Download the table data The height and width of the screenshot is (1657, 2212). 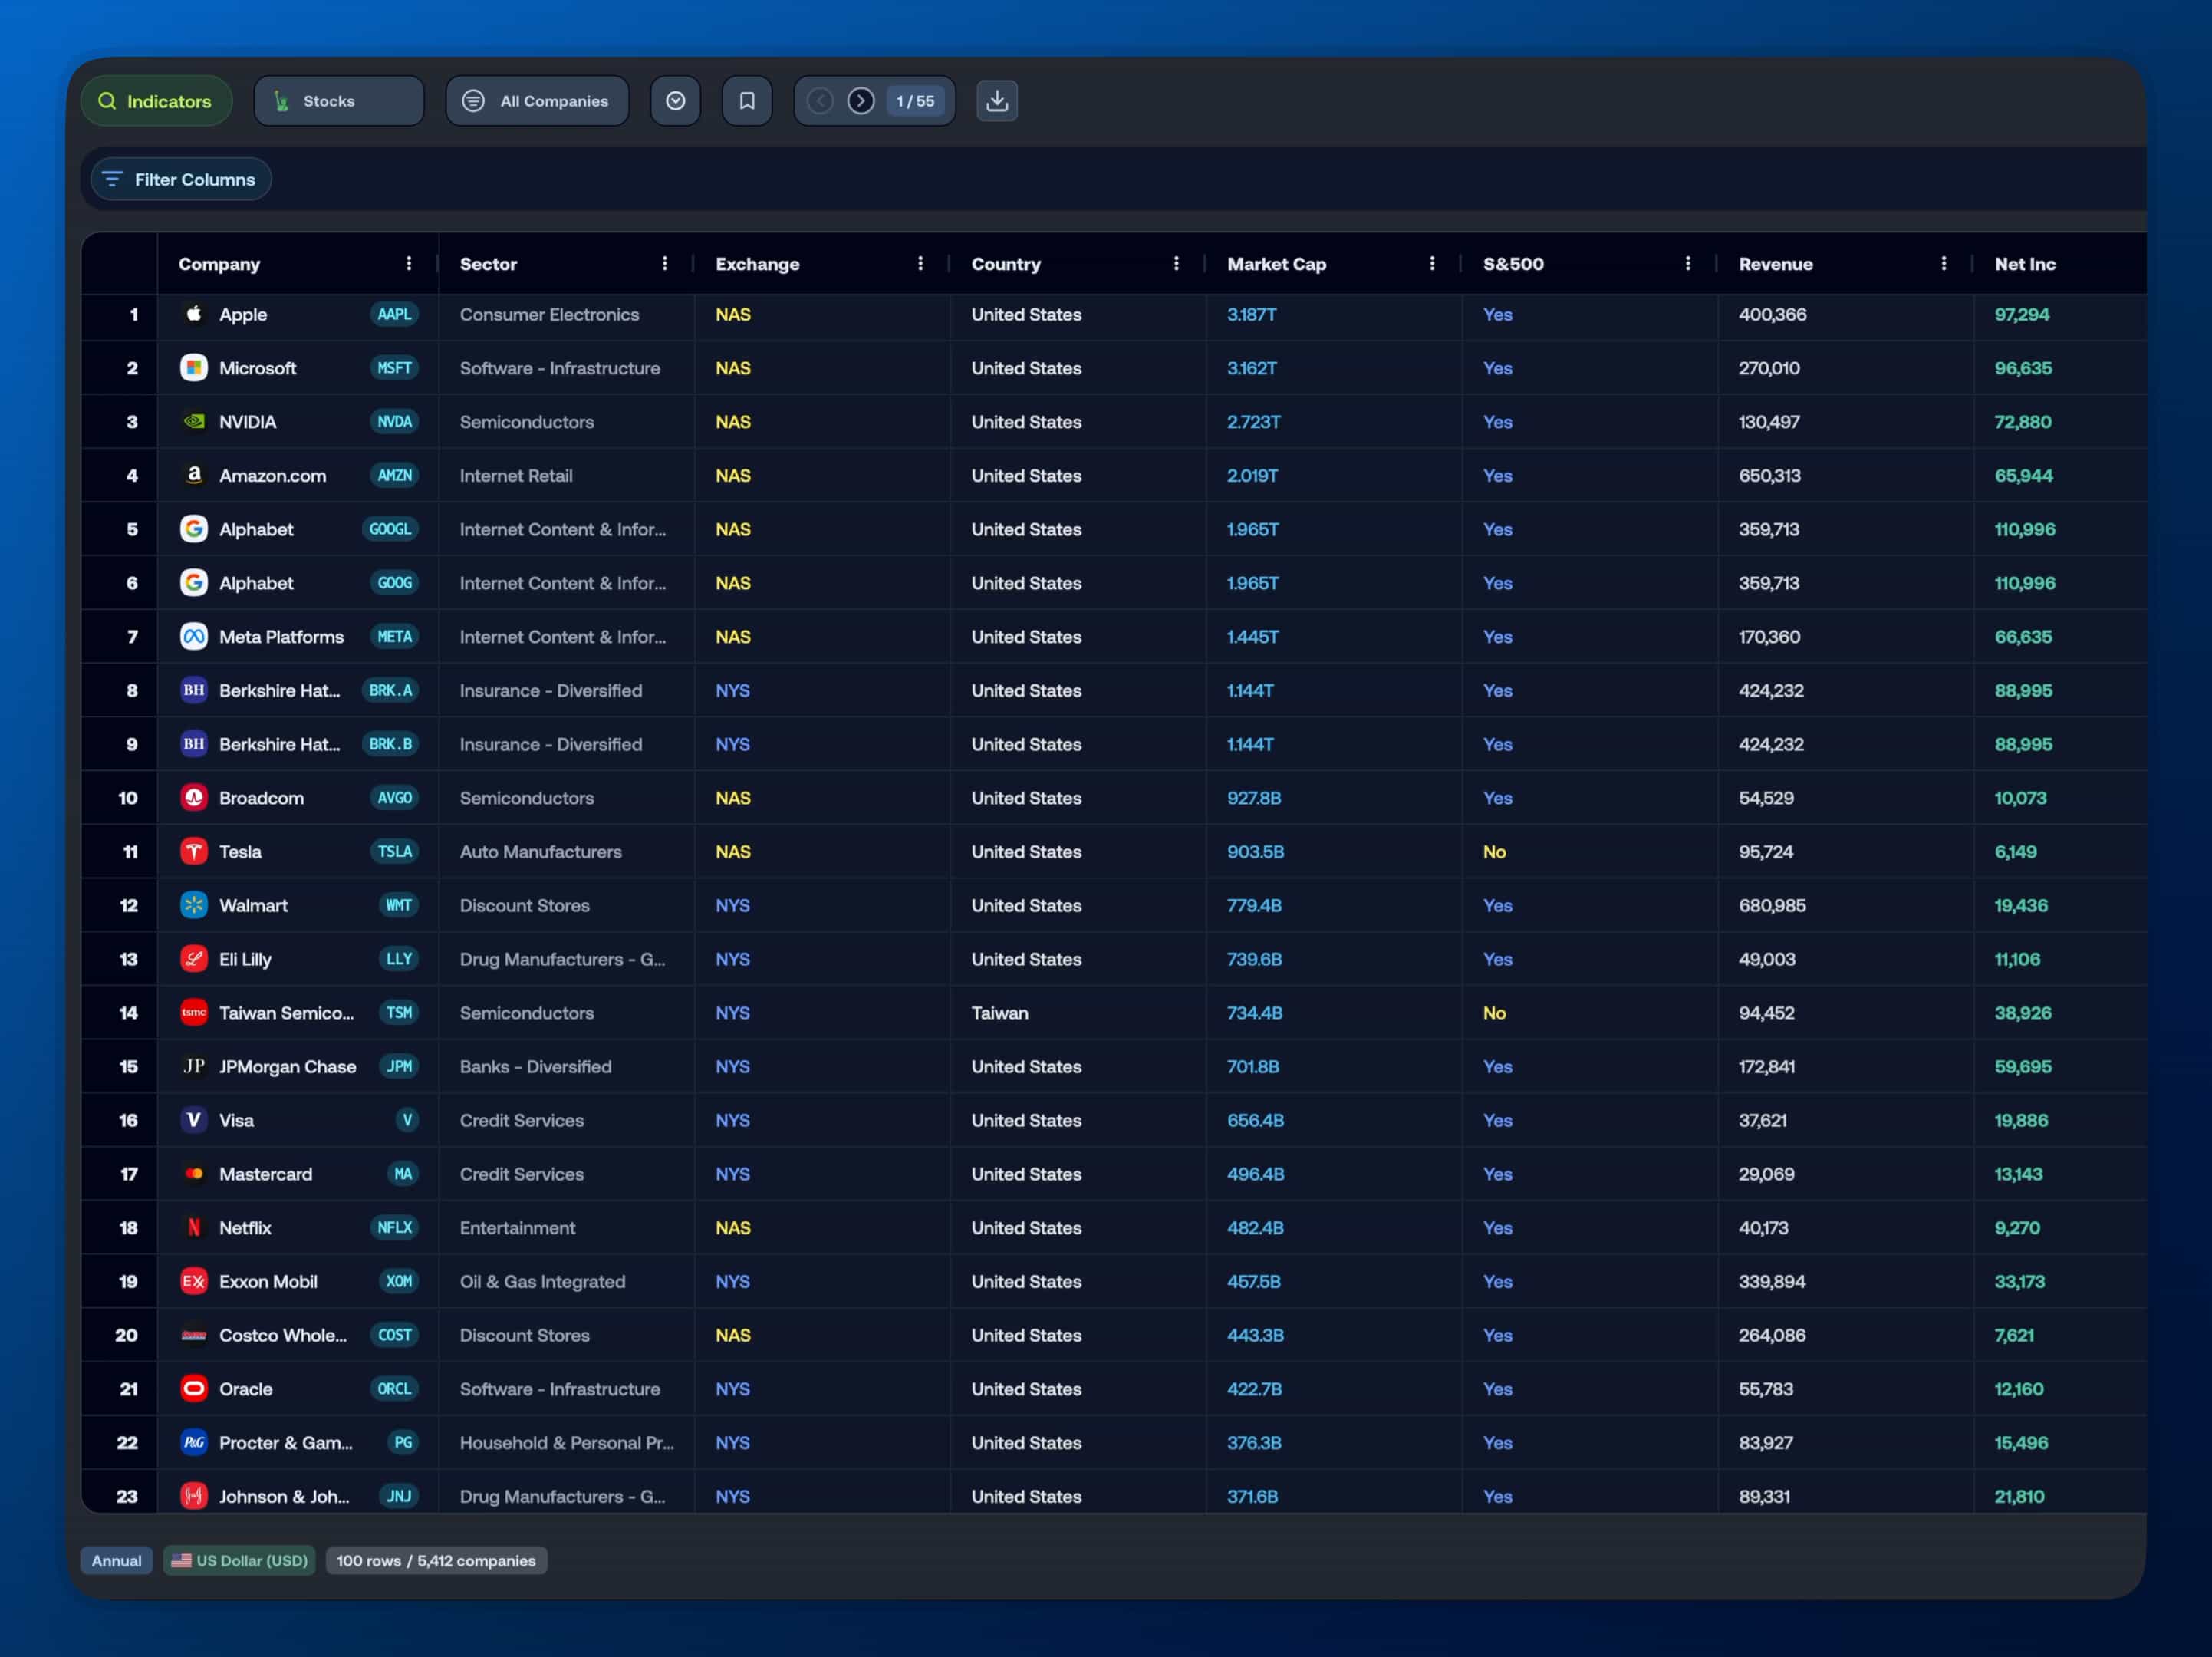997,101
